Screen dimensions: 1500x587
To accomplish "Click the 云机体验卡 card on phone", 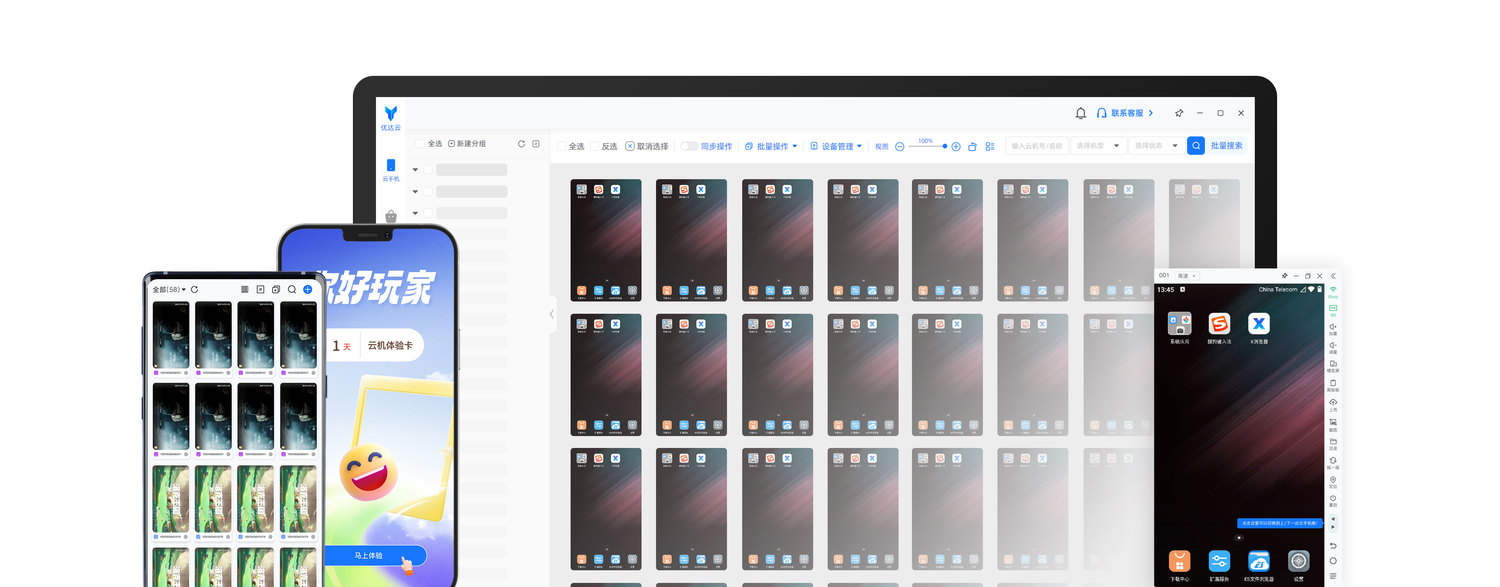I will [375, 345].
